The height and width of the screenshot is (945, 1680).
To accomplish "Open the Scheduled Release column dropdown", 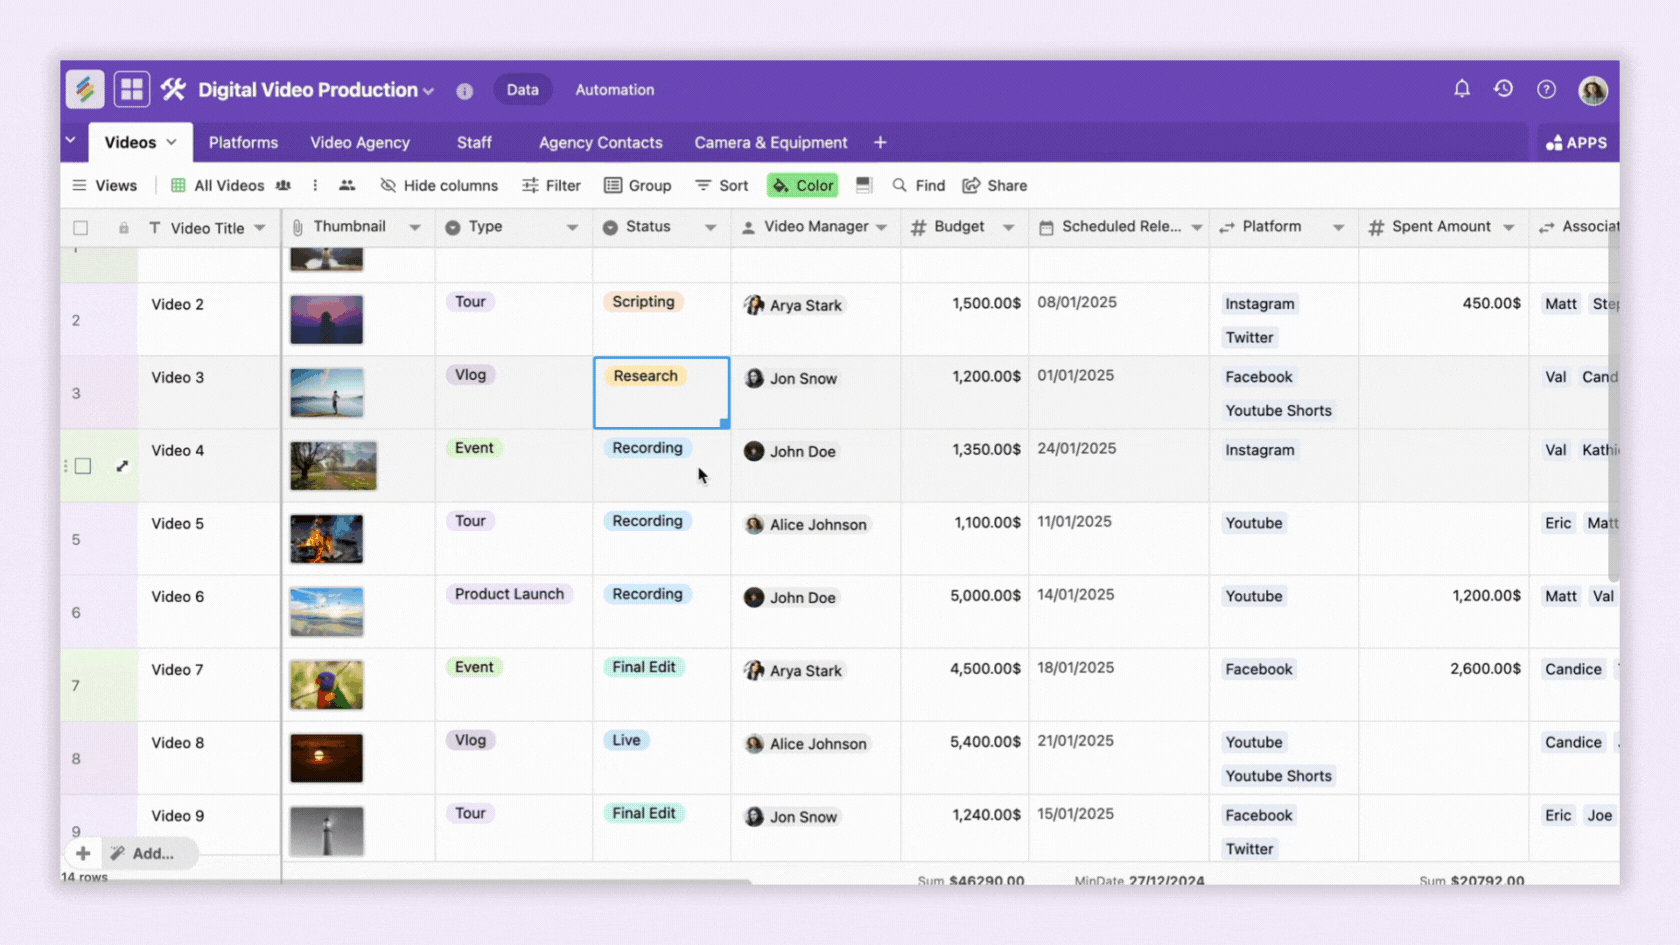I will tap(1196, 227).
